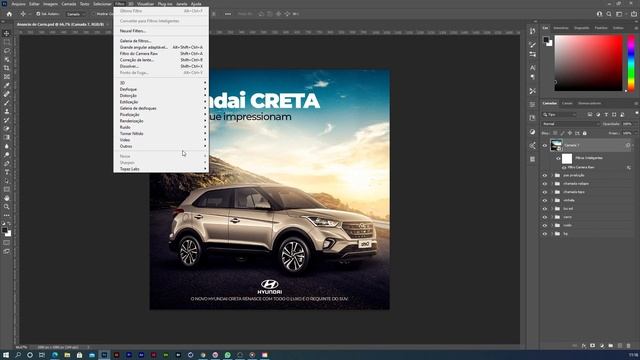Select the Crop tool
Image resolution: width=640 pixels, height=360 pixels.
(7, 68)
